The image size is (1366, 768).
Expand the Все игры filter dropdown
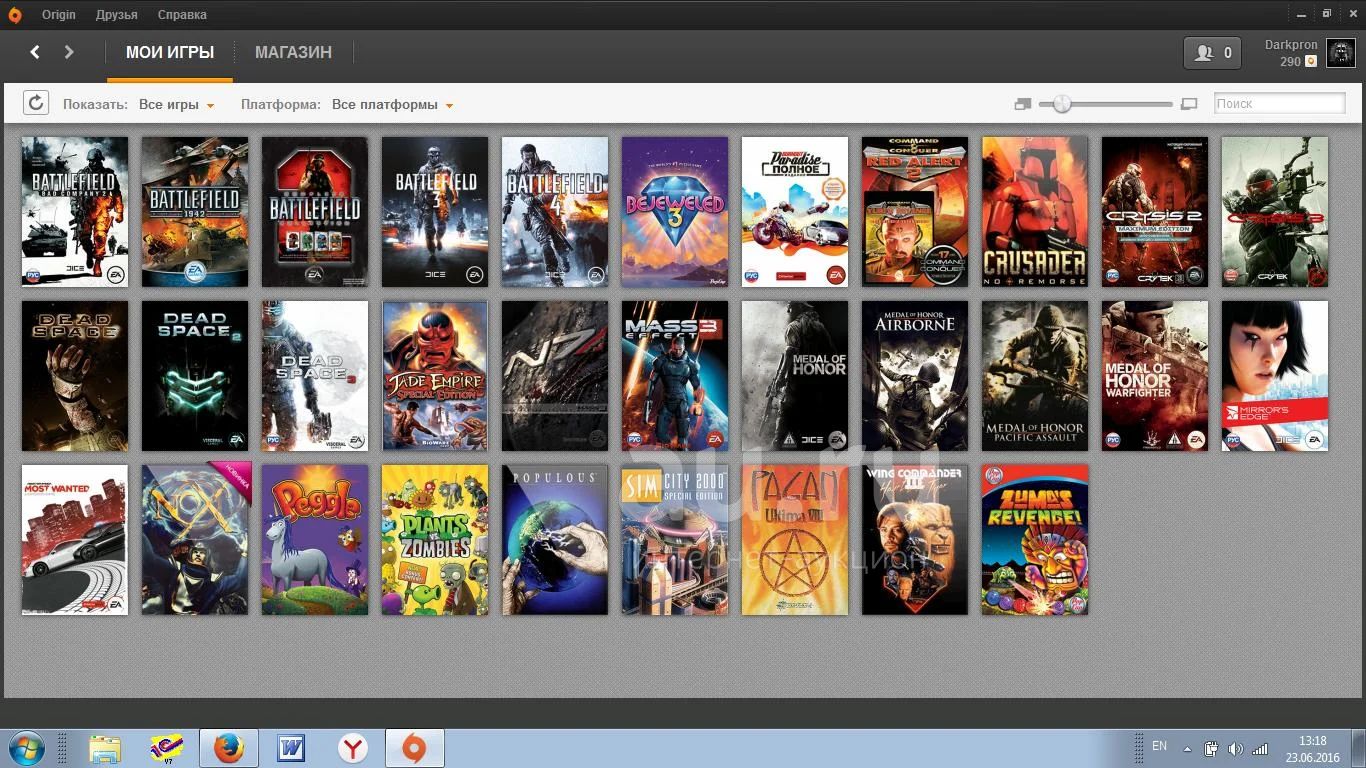177,104
